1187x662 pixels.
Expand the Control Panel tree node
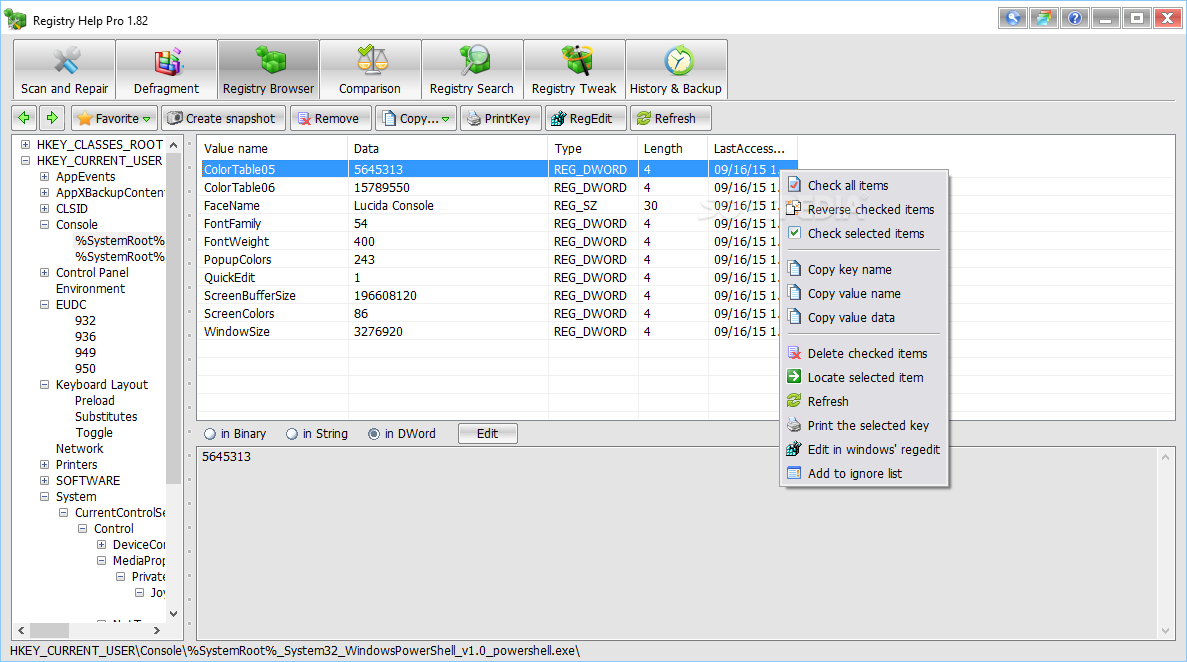tap(44, 273)
